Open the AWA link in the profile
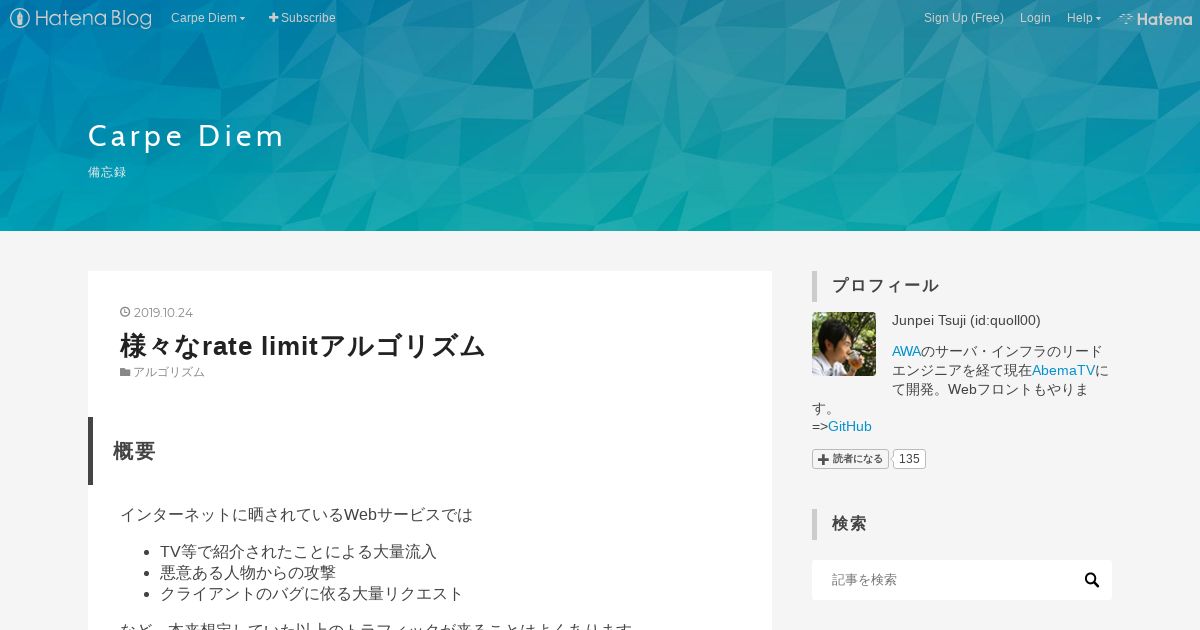 tap(906, 351)
